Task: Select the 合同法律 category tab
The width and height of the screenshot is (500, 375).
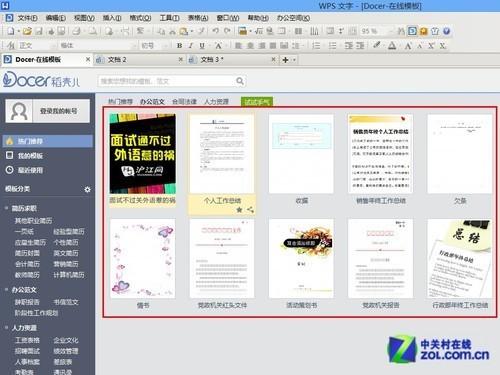Action: (184, 102)
